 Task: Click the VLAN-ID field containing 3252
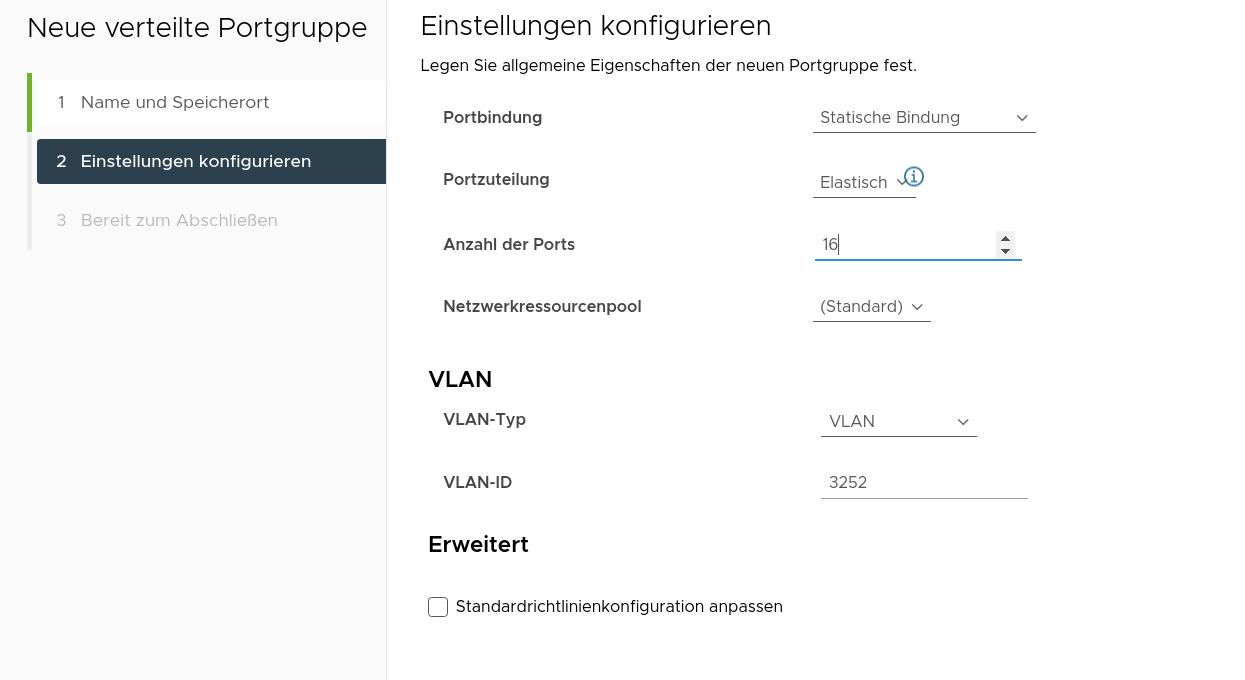[923, 483]
